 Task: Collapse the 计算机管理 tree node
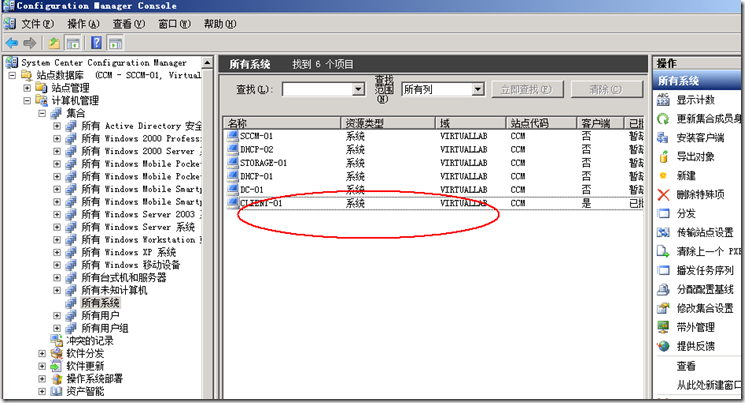[x=27, y=100]
